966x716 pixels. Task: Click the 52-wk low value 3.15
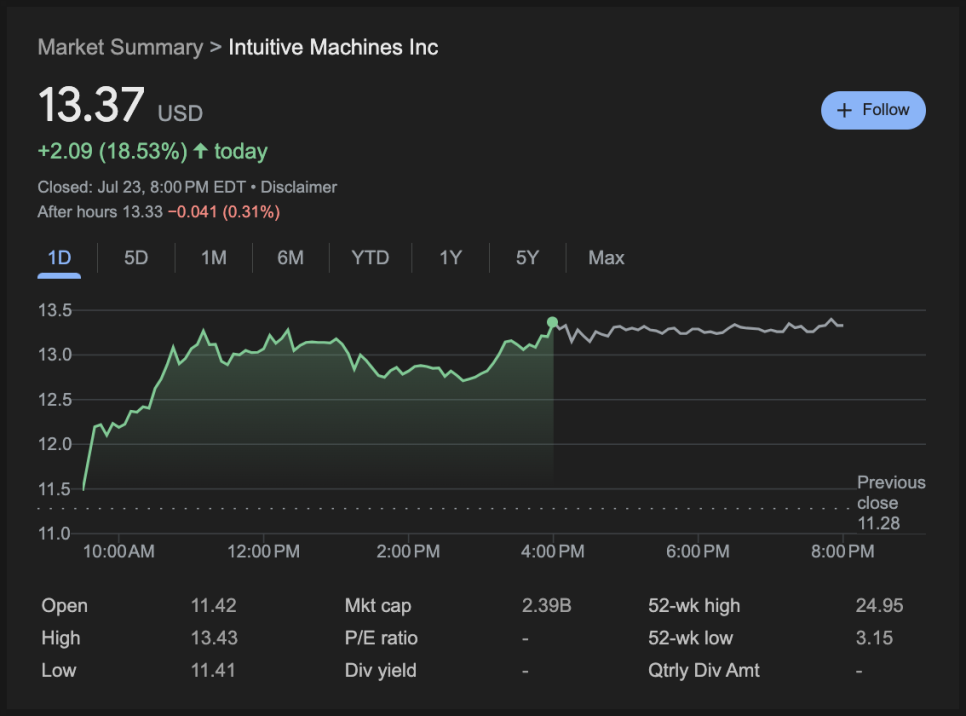coord(874,638)
